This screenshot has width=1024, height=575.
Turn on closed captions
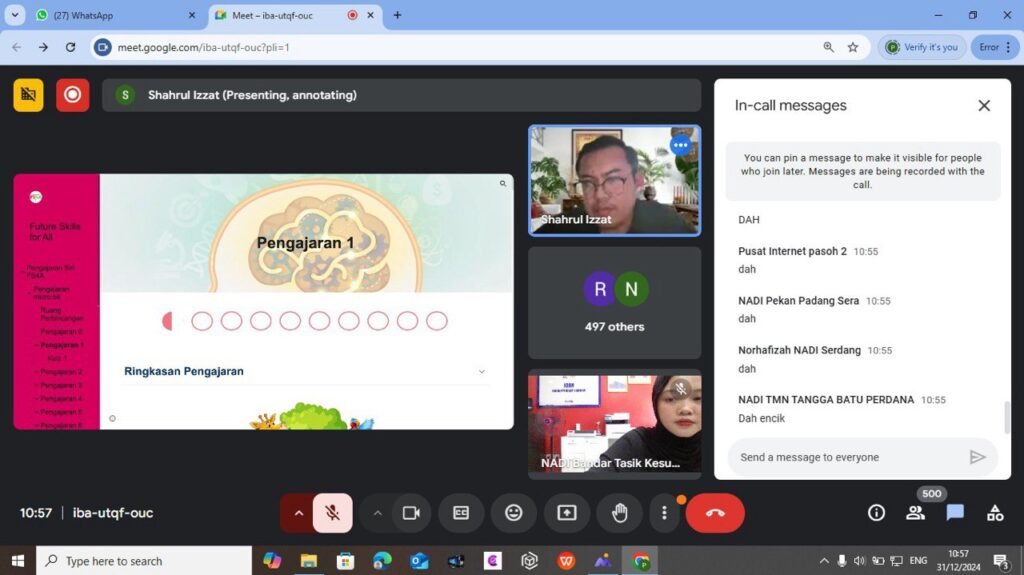[x=461, y=513]
